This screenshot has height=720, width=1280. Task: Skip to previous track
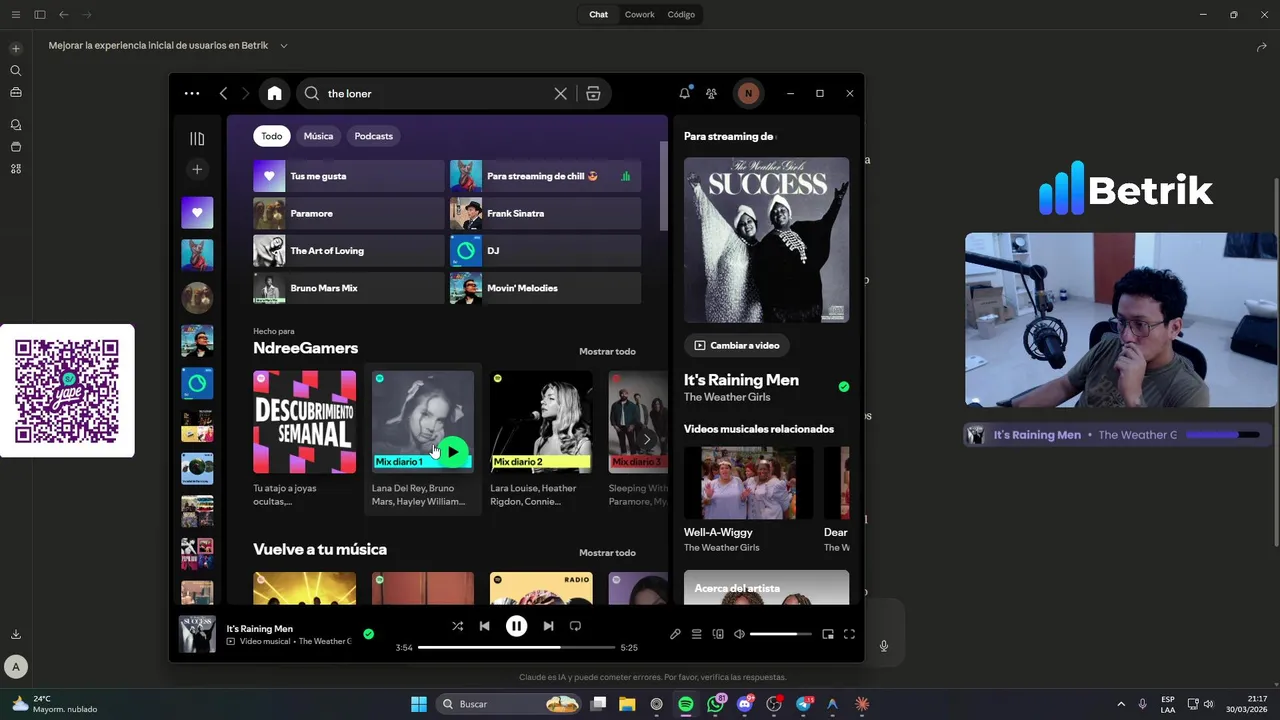485,626
